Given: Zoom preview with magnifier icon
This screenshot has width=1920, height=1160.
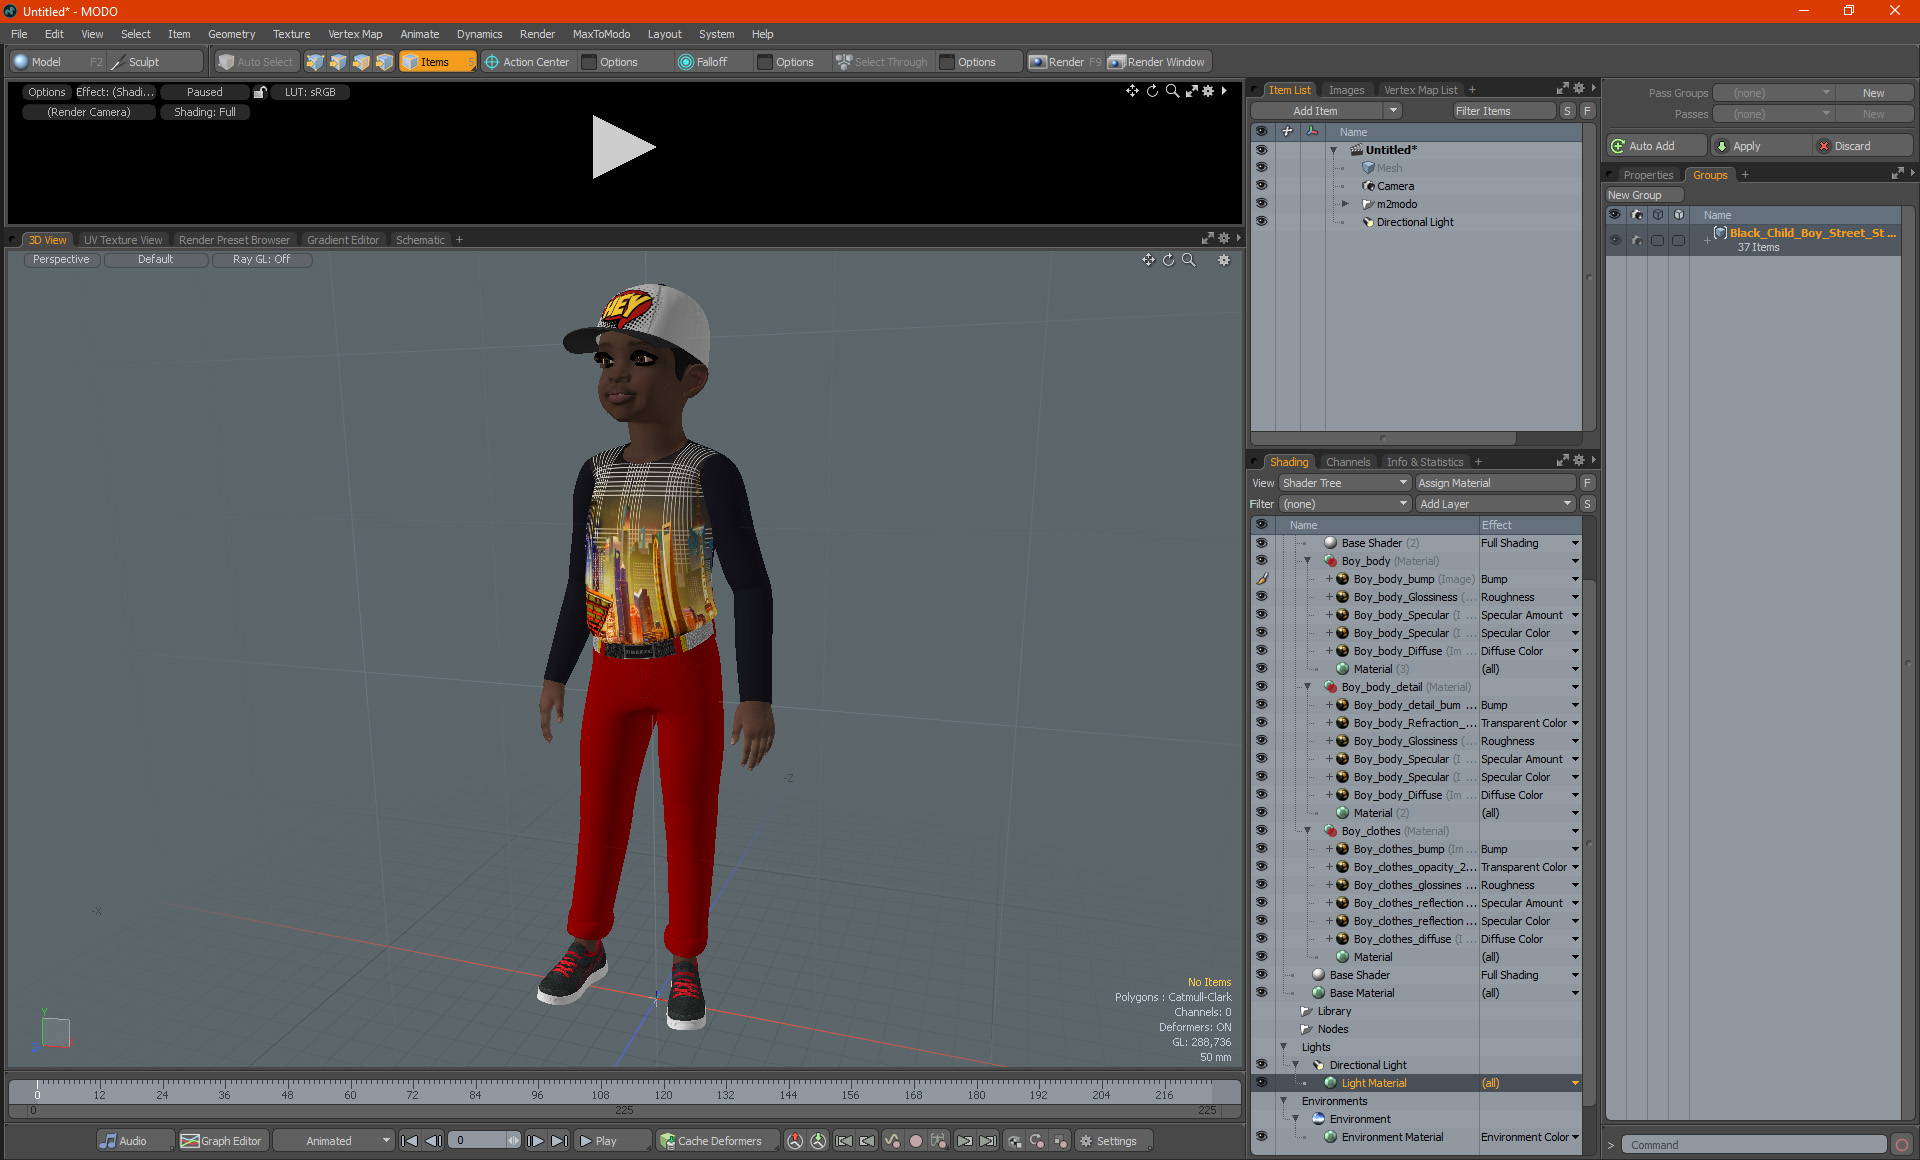Looking at the screenshot, I should [x=1172, y=91].
